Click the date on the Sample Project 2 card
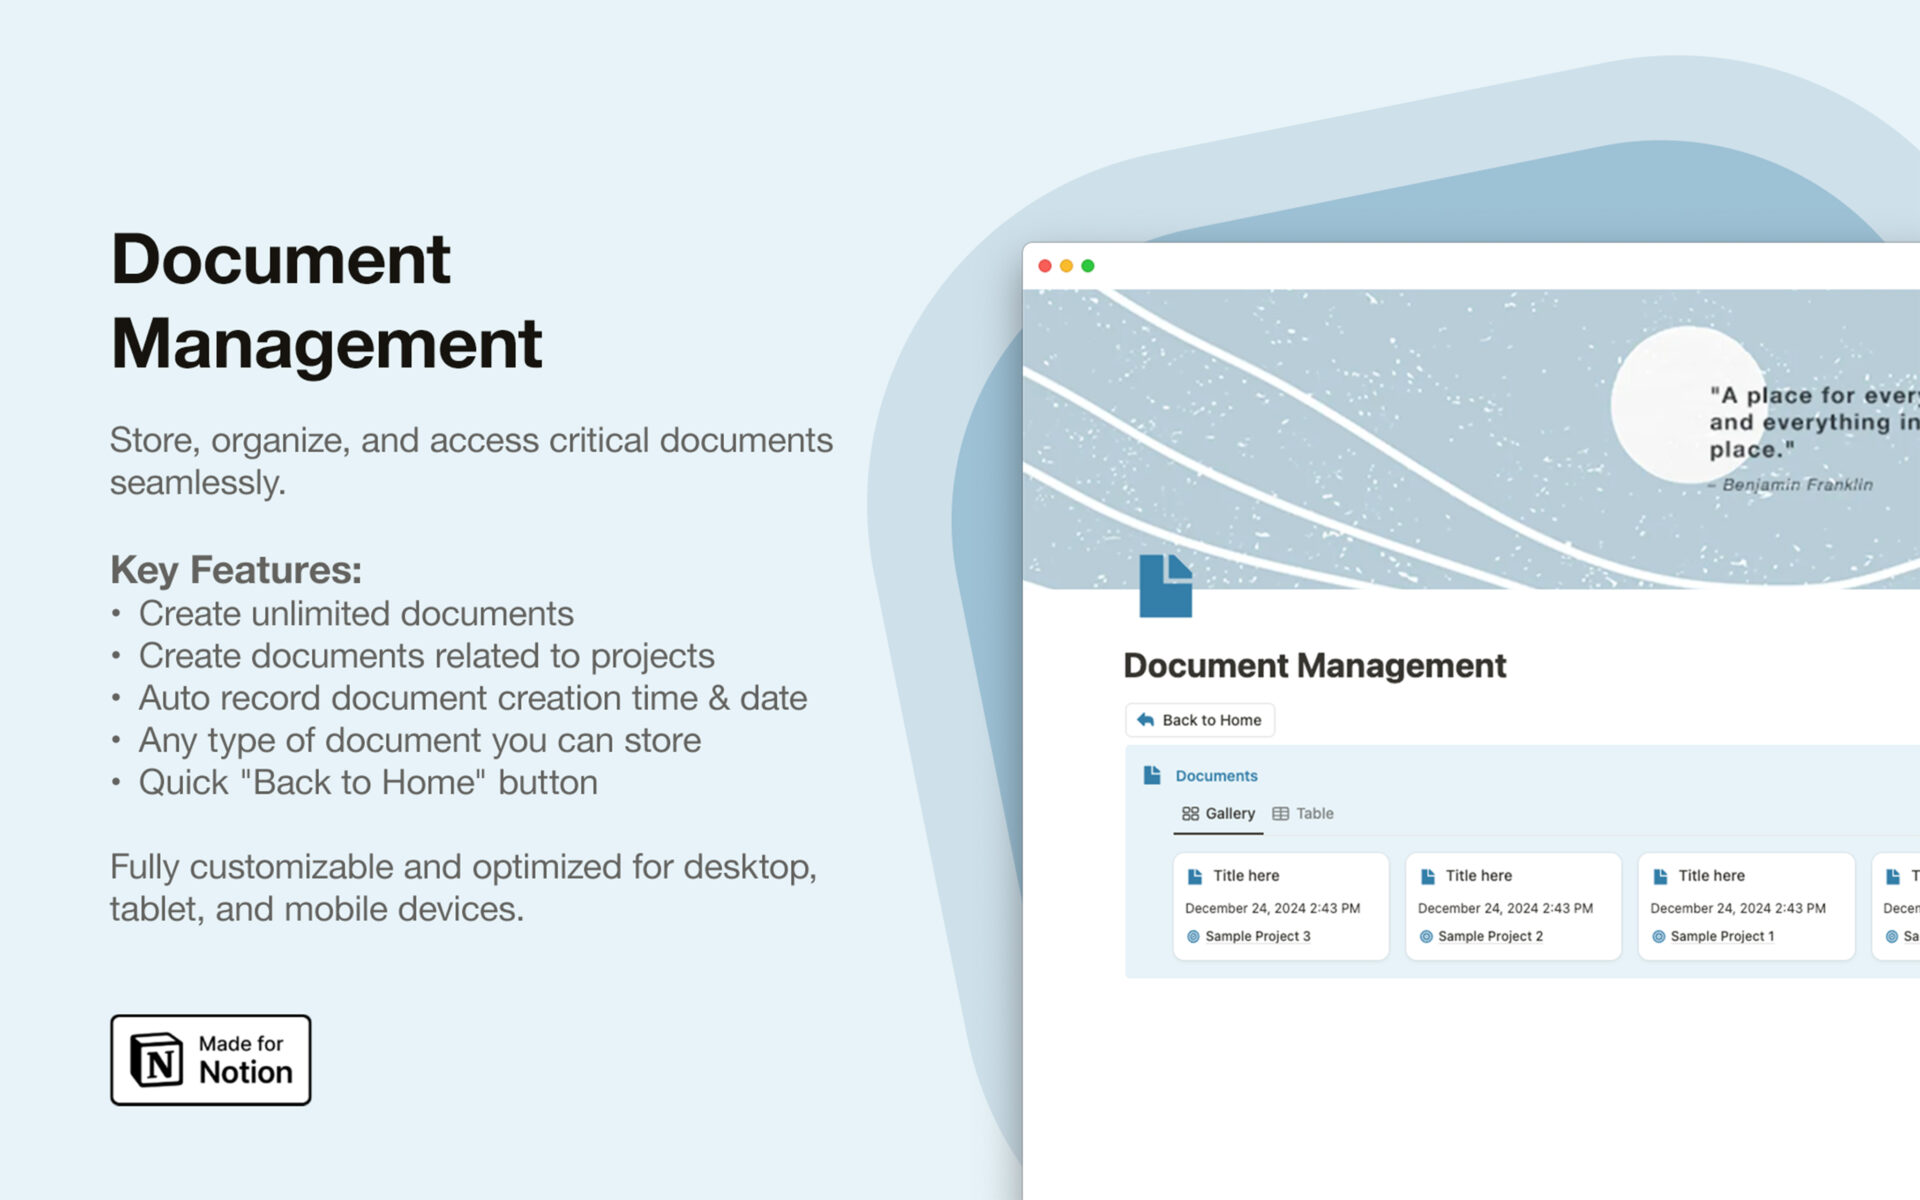This screenshot has width=1920, height=1200. click(x=1505, y=909)
